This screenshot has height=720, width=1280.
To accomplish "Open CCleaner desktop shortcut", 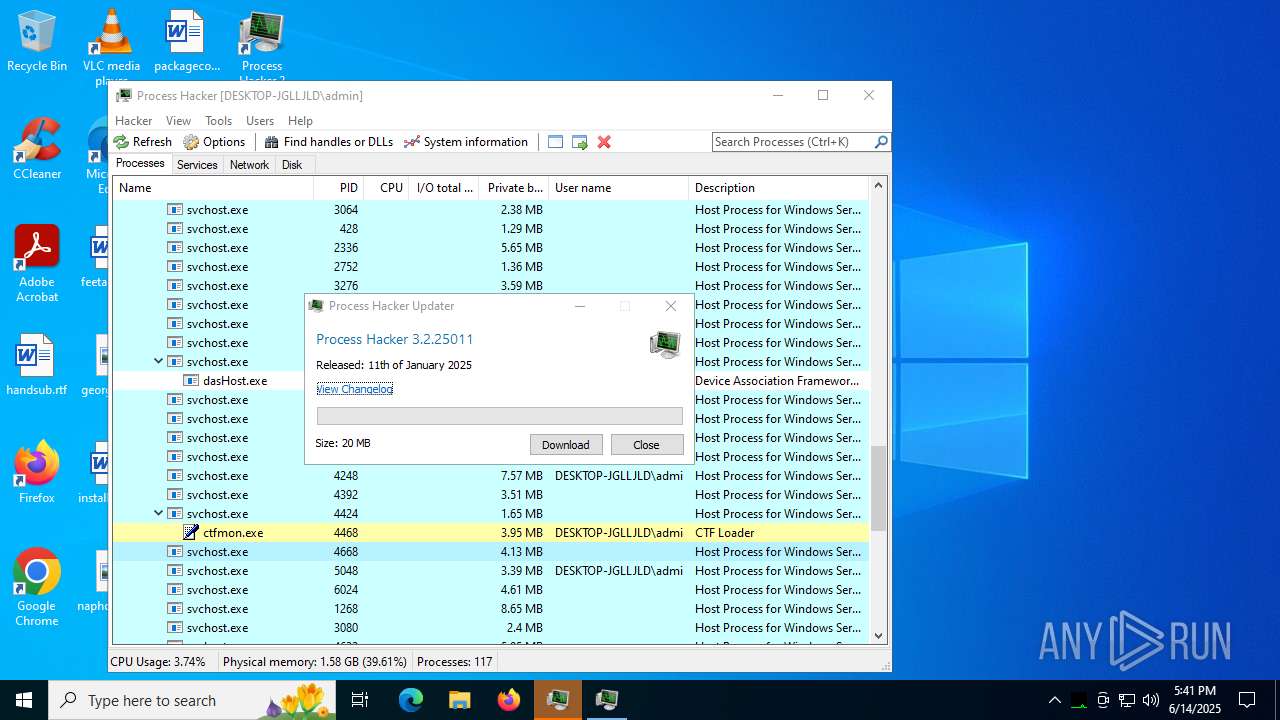I will click(x=37, y=150).
